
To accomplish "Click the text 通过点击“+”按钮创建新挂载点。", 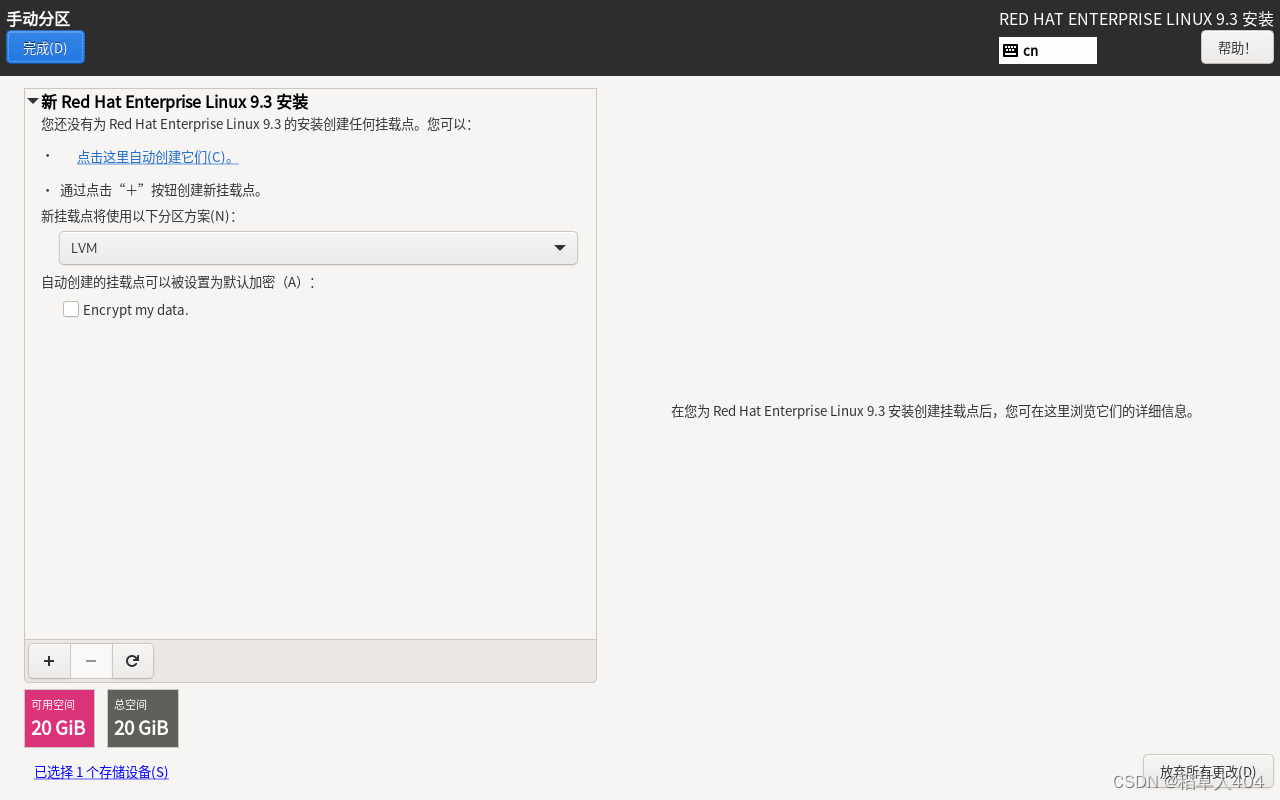I will click(x=161, y=190).
